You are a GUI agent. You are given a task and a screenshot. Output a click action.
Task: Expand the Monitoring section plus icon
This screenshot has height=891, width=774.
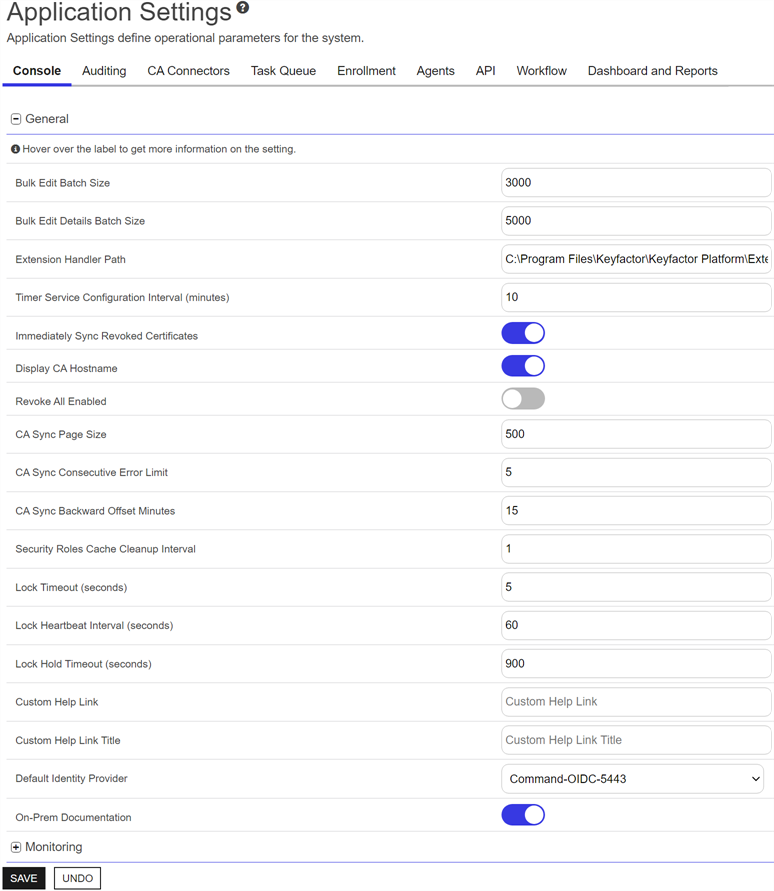point(16,848)
